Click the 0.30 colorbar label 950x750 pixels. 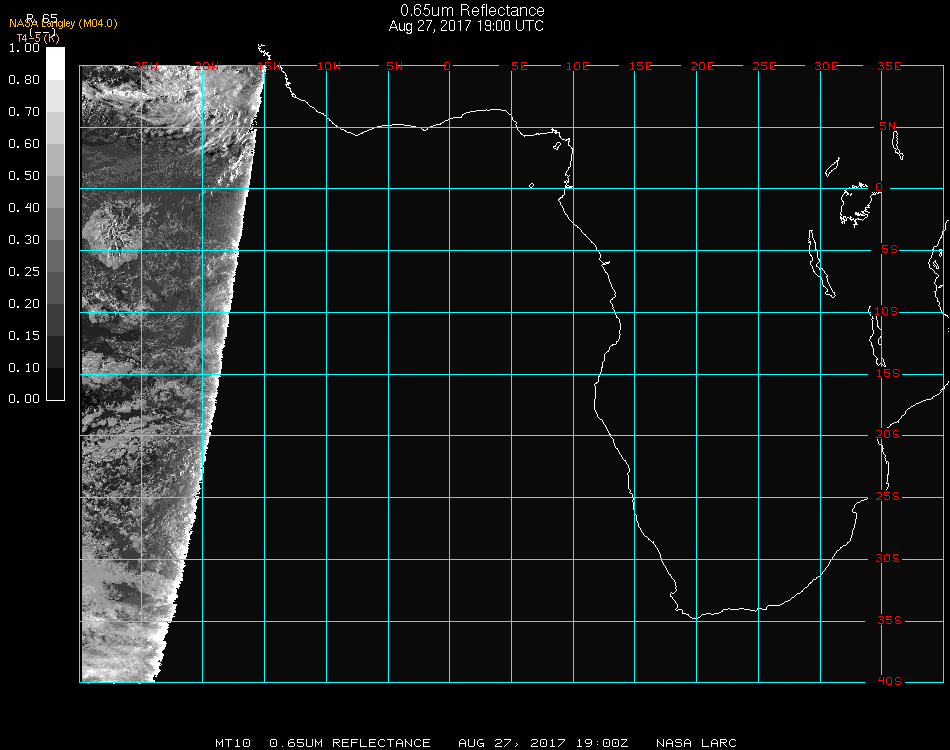[24, 240]
